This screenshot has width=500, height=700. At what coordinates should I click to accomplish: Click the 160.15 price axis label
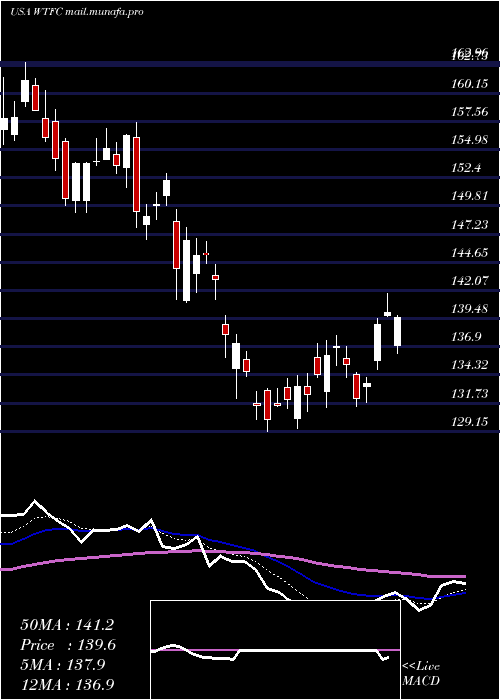tap(468, 83)
